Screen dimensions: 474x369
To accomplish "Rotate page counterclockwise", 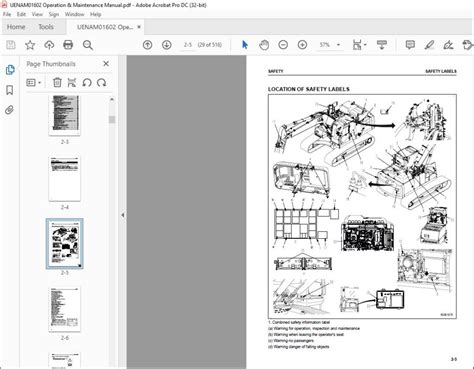I will [x=87, y=82].
